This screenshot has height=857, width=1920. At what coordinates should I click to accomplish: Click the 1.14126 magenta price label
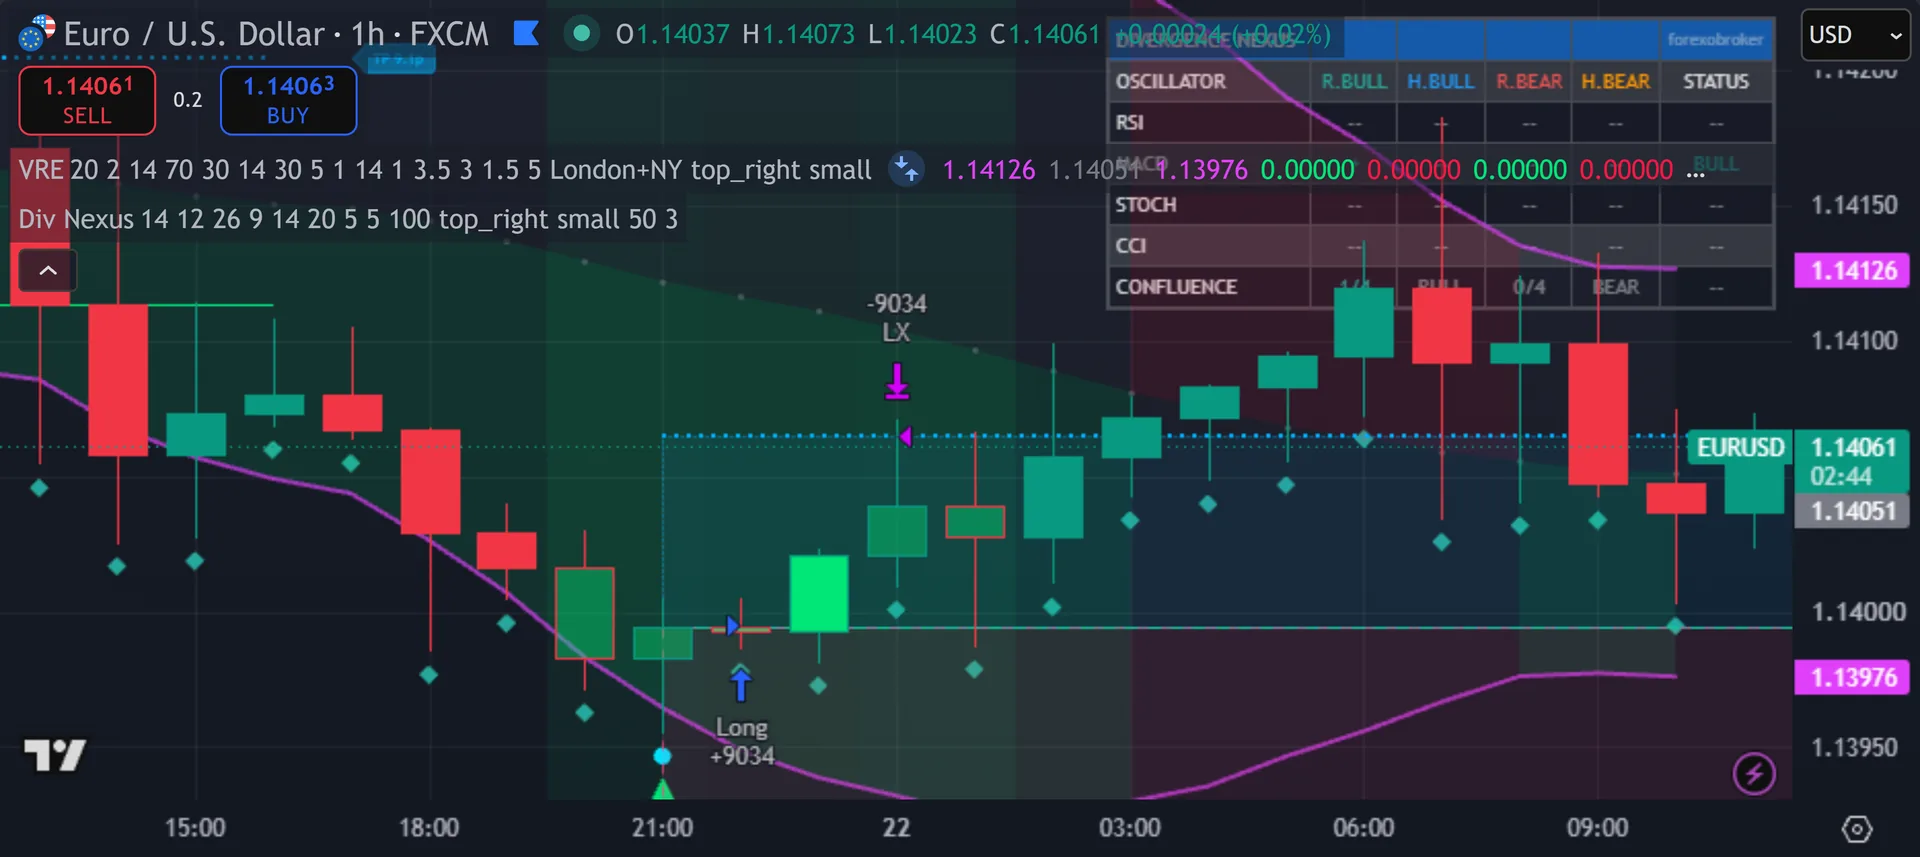[1853, 270]
